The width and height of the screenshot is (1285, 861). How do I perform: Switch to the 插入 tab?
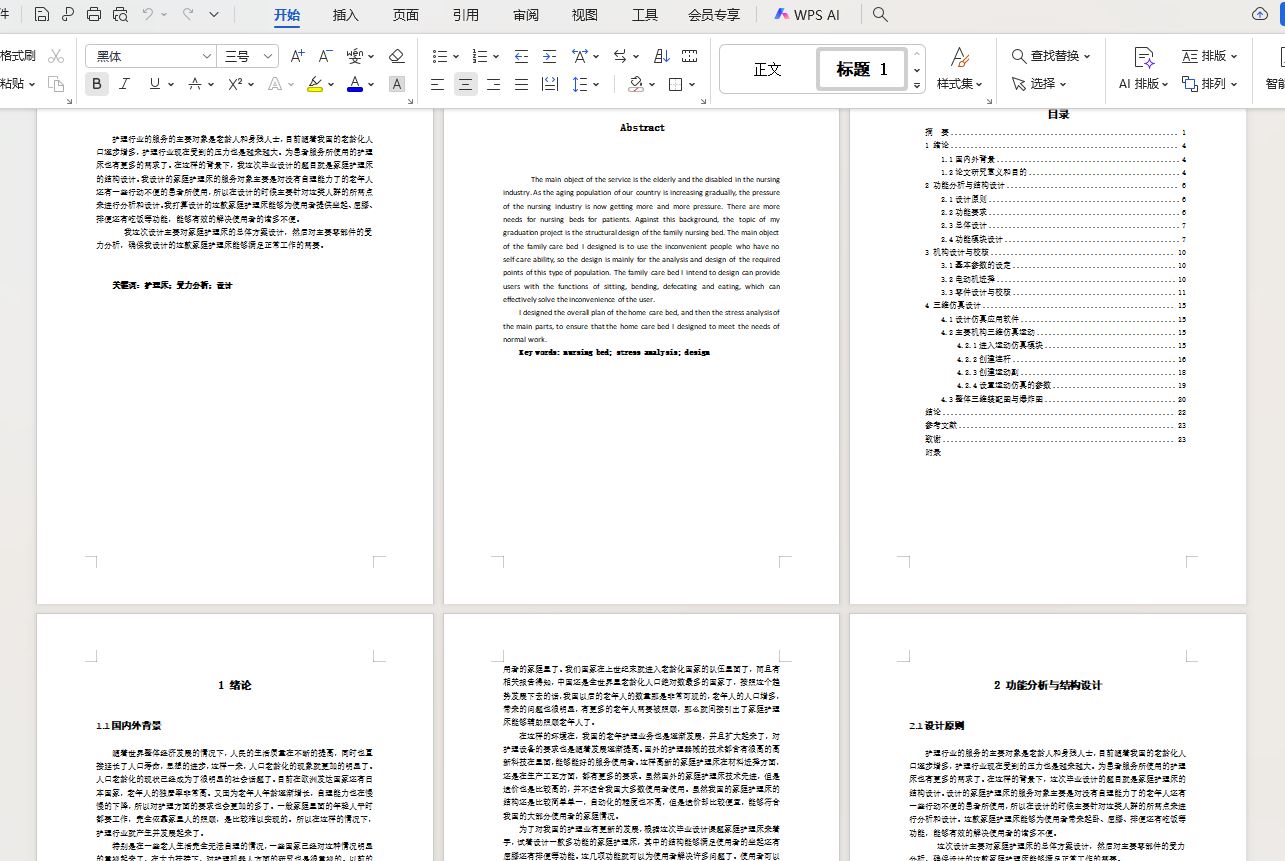(x=346, y=15)
